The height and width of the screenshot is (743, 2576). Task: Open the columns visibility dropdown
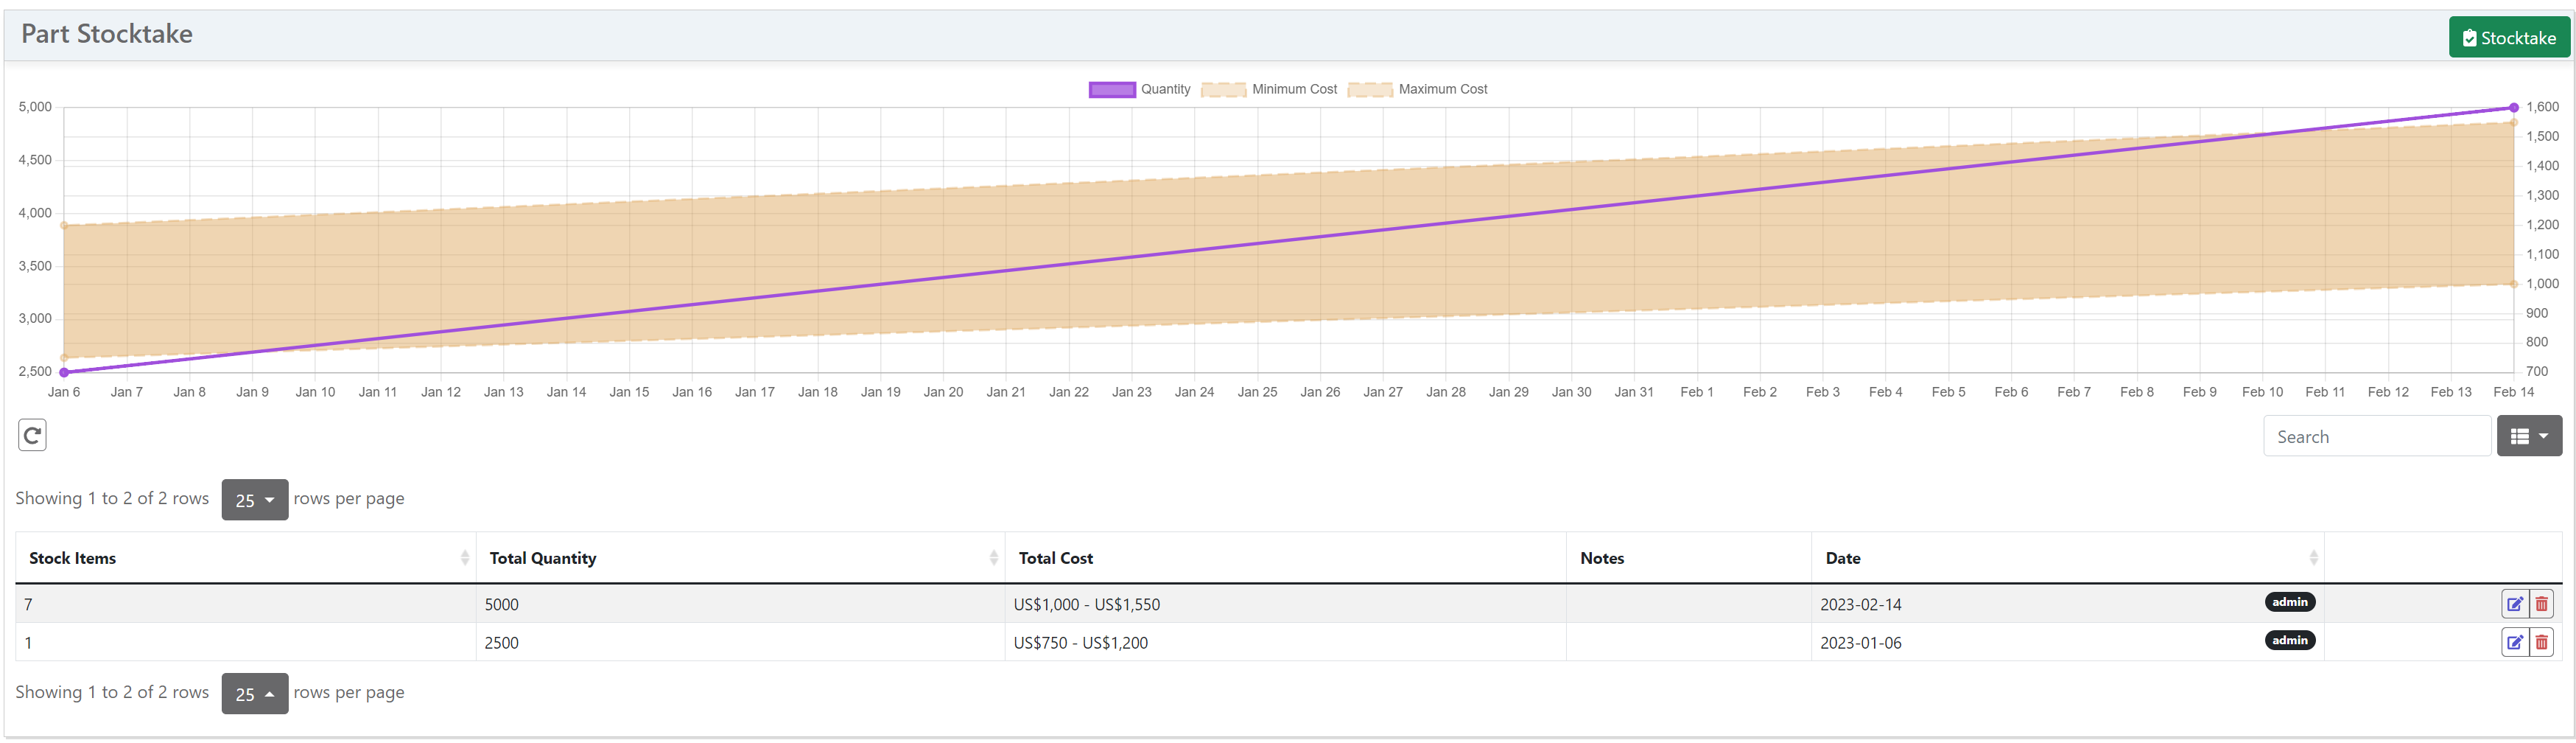pos(2528,436)
